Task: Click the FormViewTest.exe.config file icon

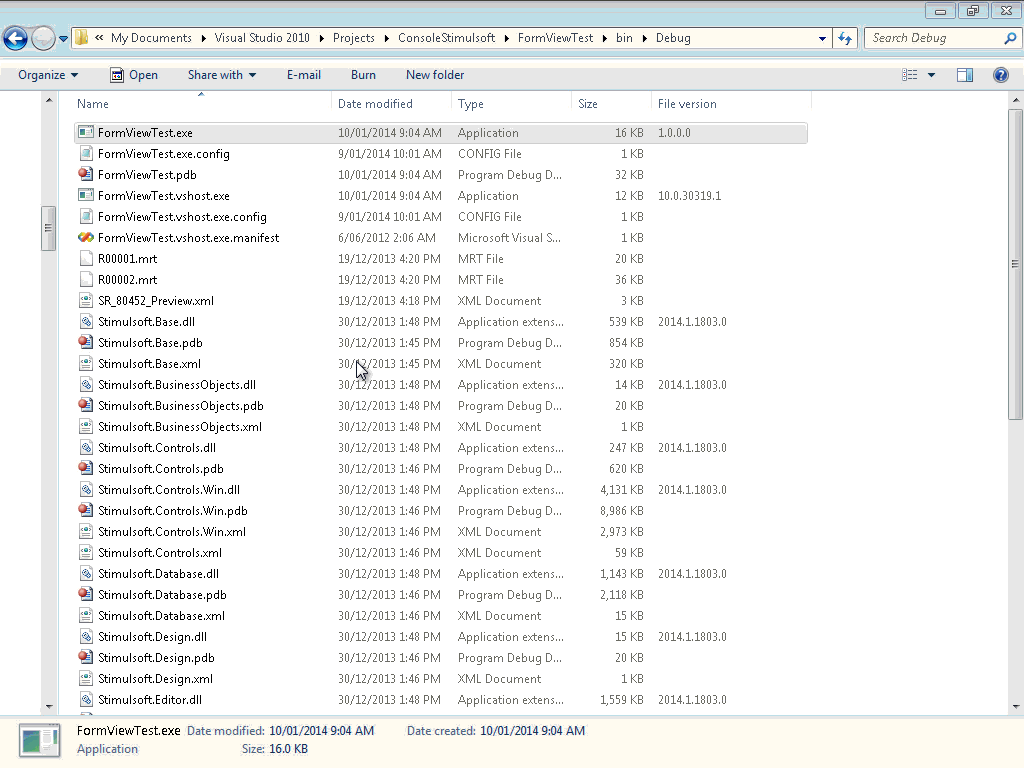Action: point(86,153)
